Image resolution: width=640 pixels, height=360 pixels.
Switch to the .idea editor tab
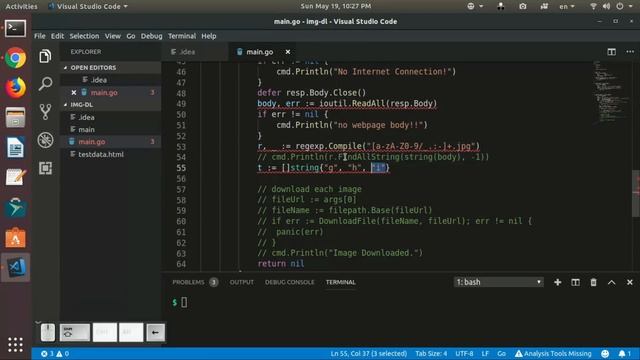click(x=196, y=52)
